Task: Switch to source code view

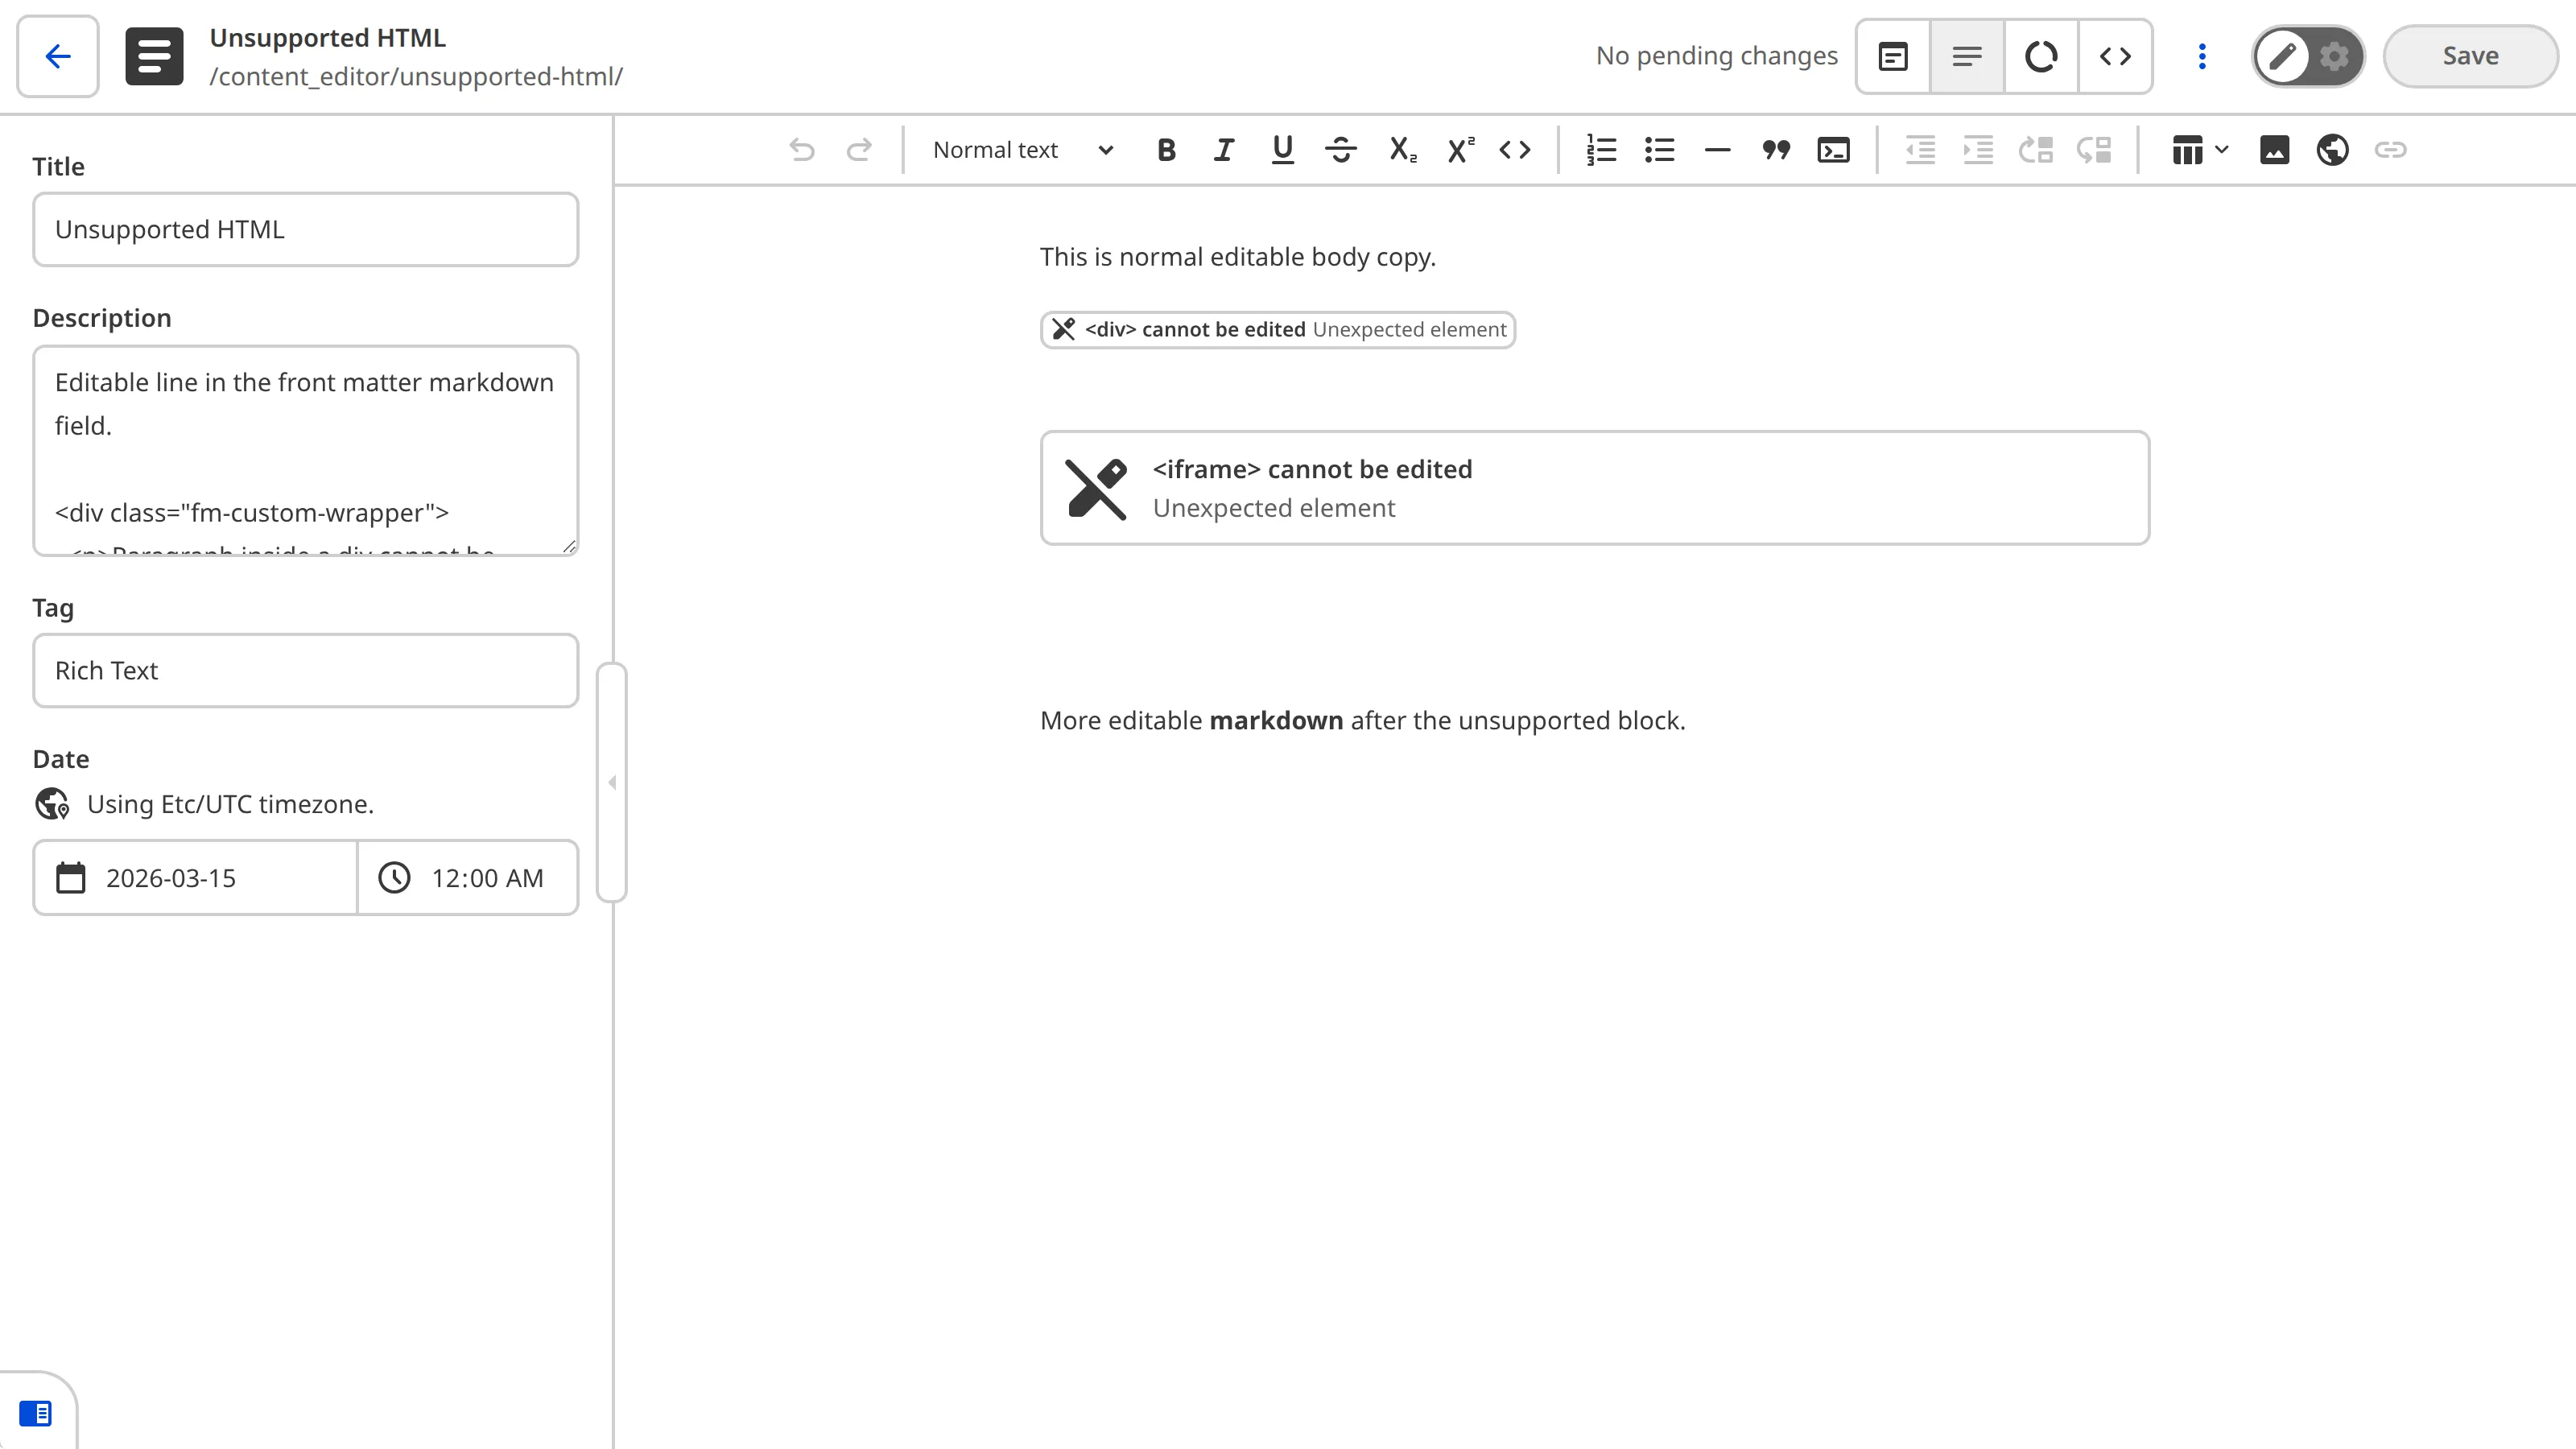Action: [x=2115, y=56]
